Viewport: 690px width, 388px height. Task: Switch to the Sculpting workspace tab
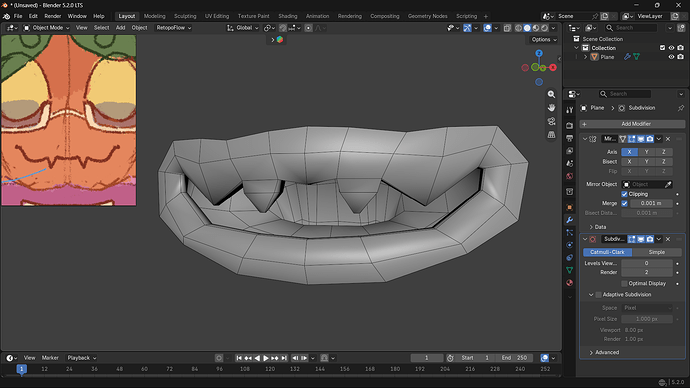point(185,16)
